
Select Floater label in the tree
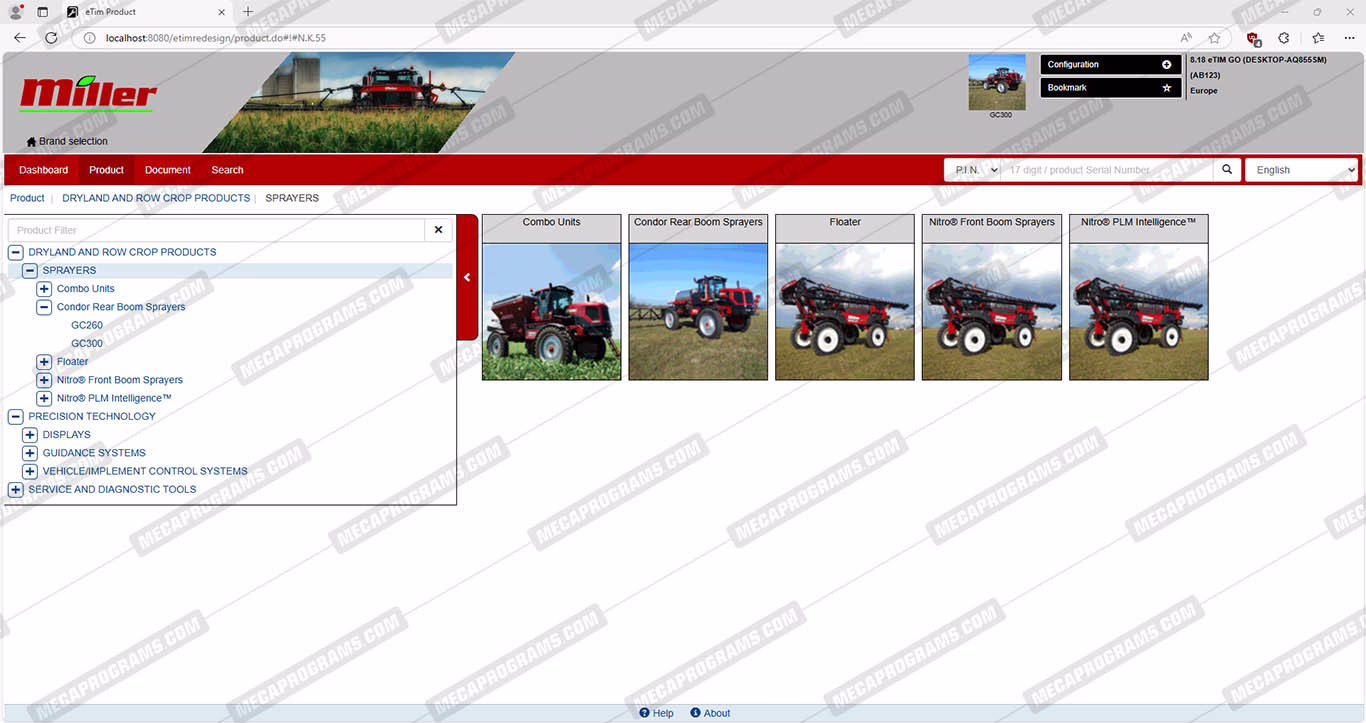73,362
